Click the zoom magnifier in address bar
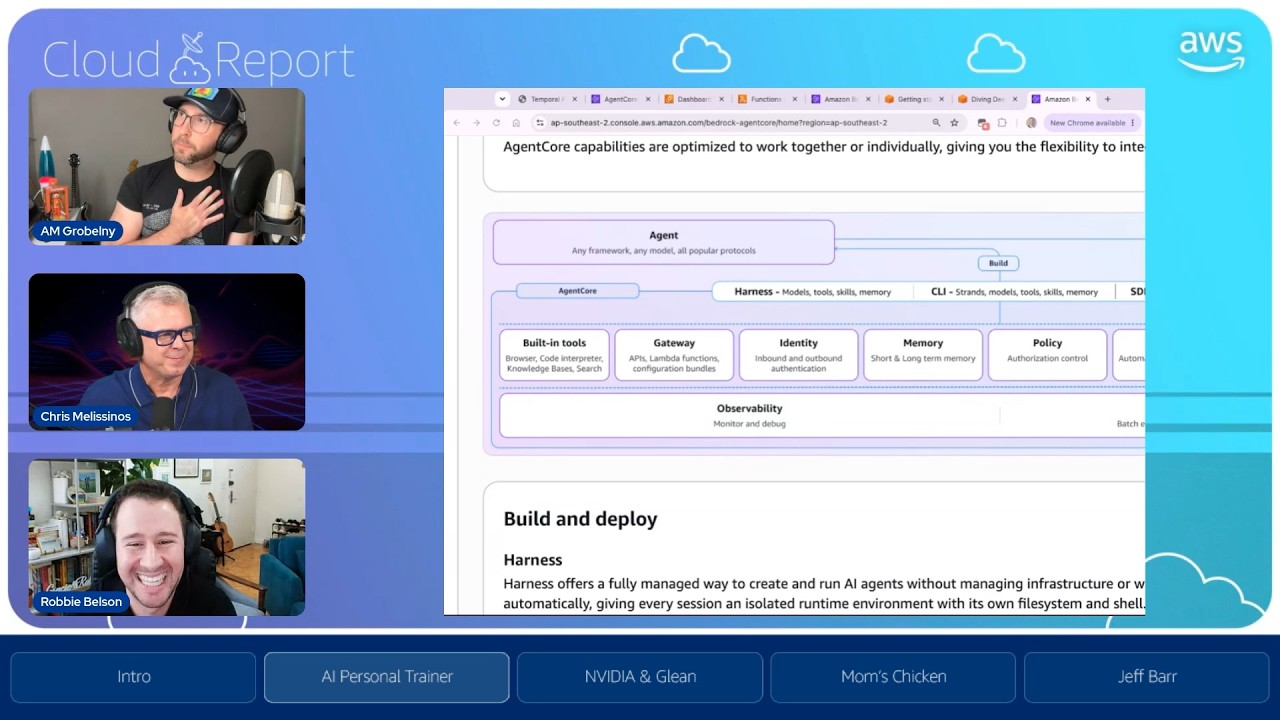 point(936,123)
